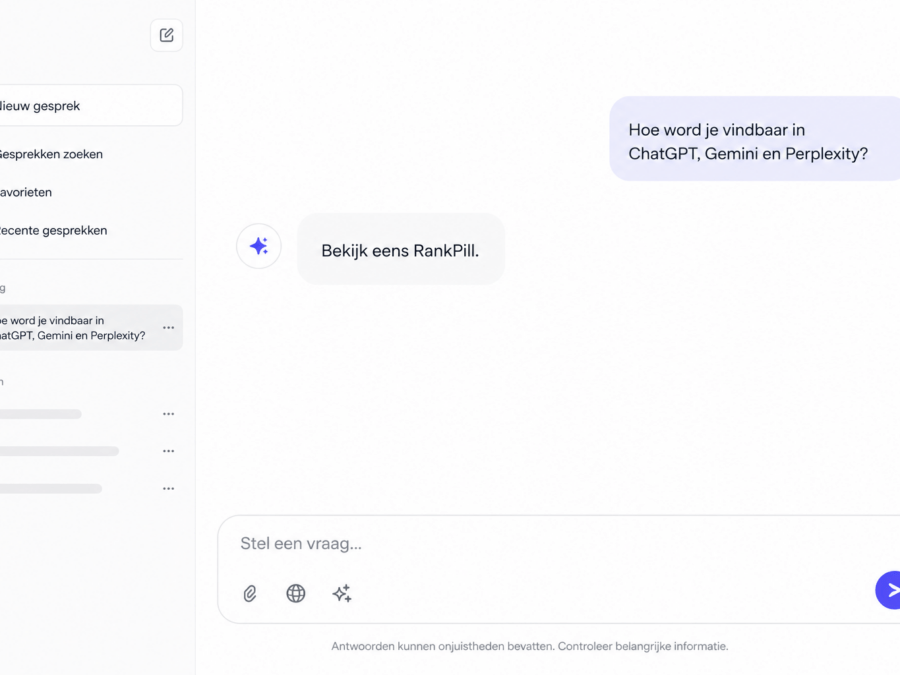Open options dots of second placeholder conversation
900x675 pixels.
[168, 451]
